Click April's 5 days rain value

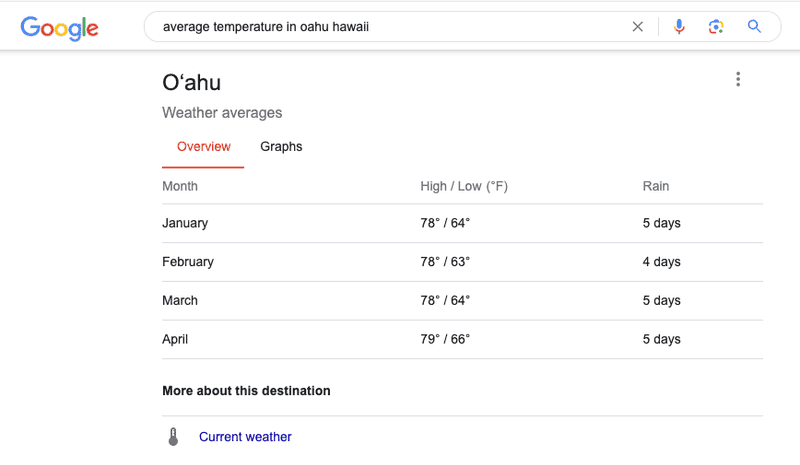(x=661, y=339)
